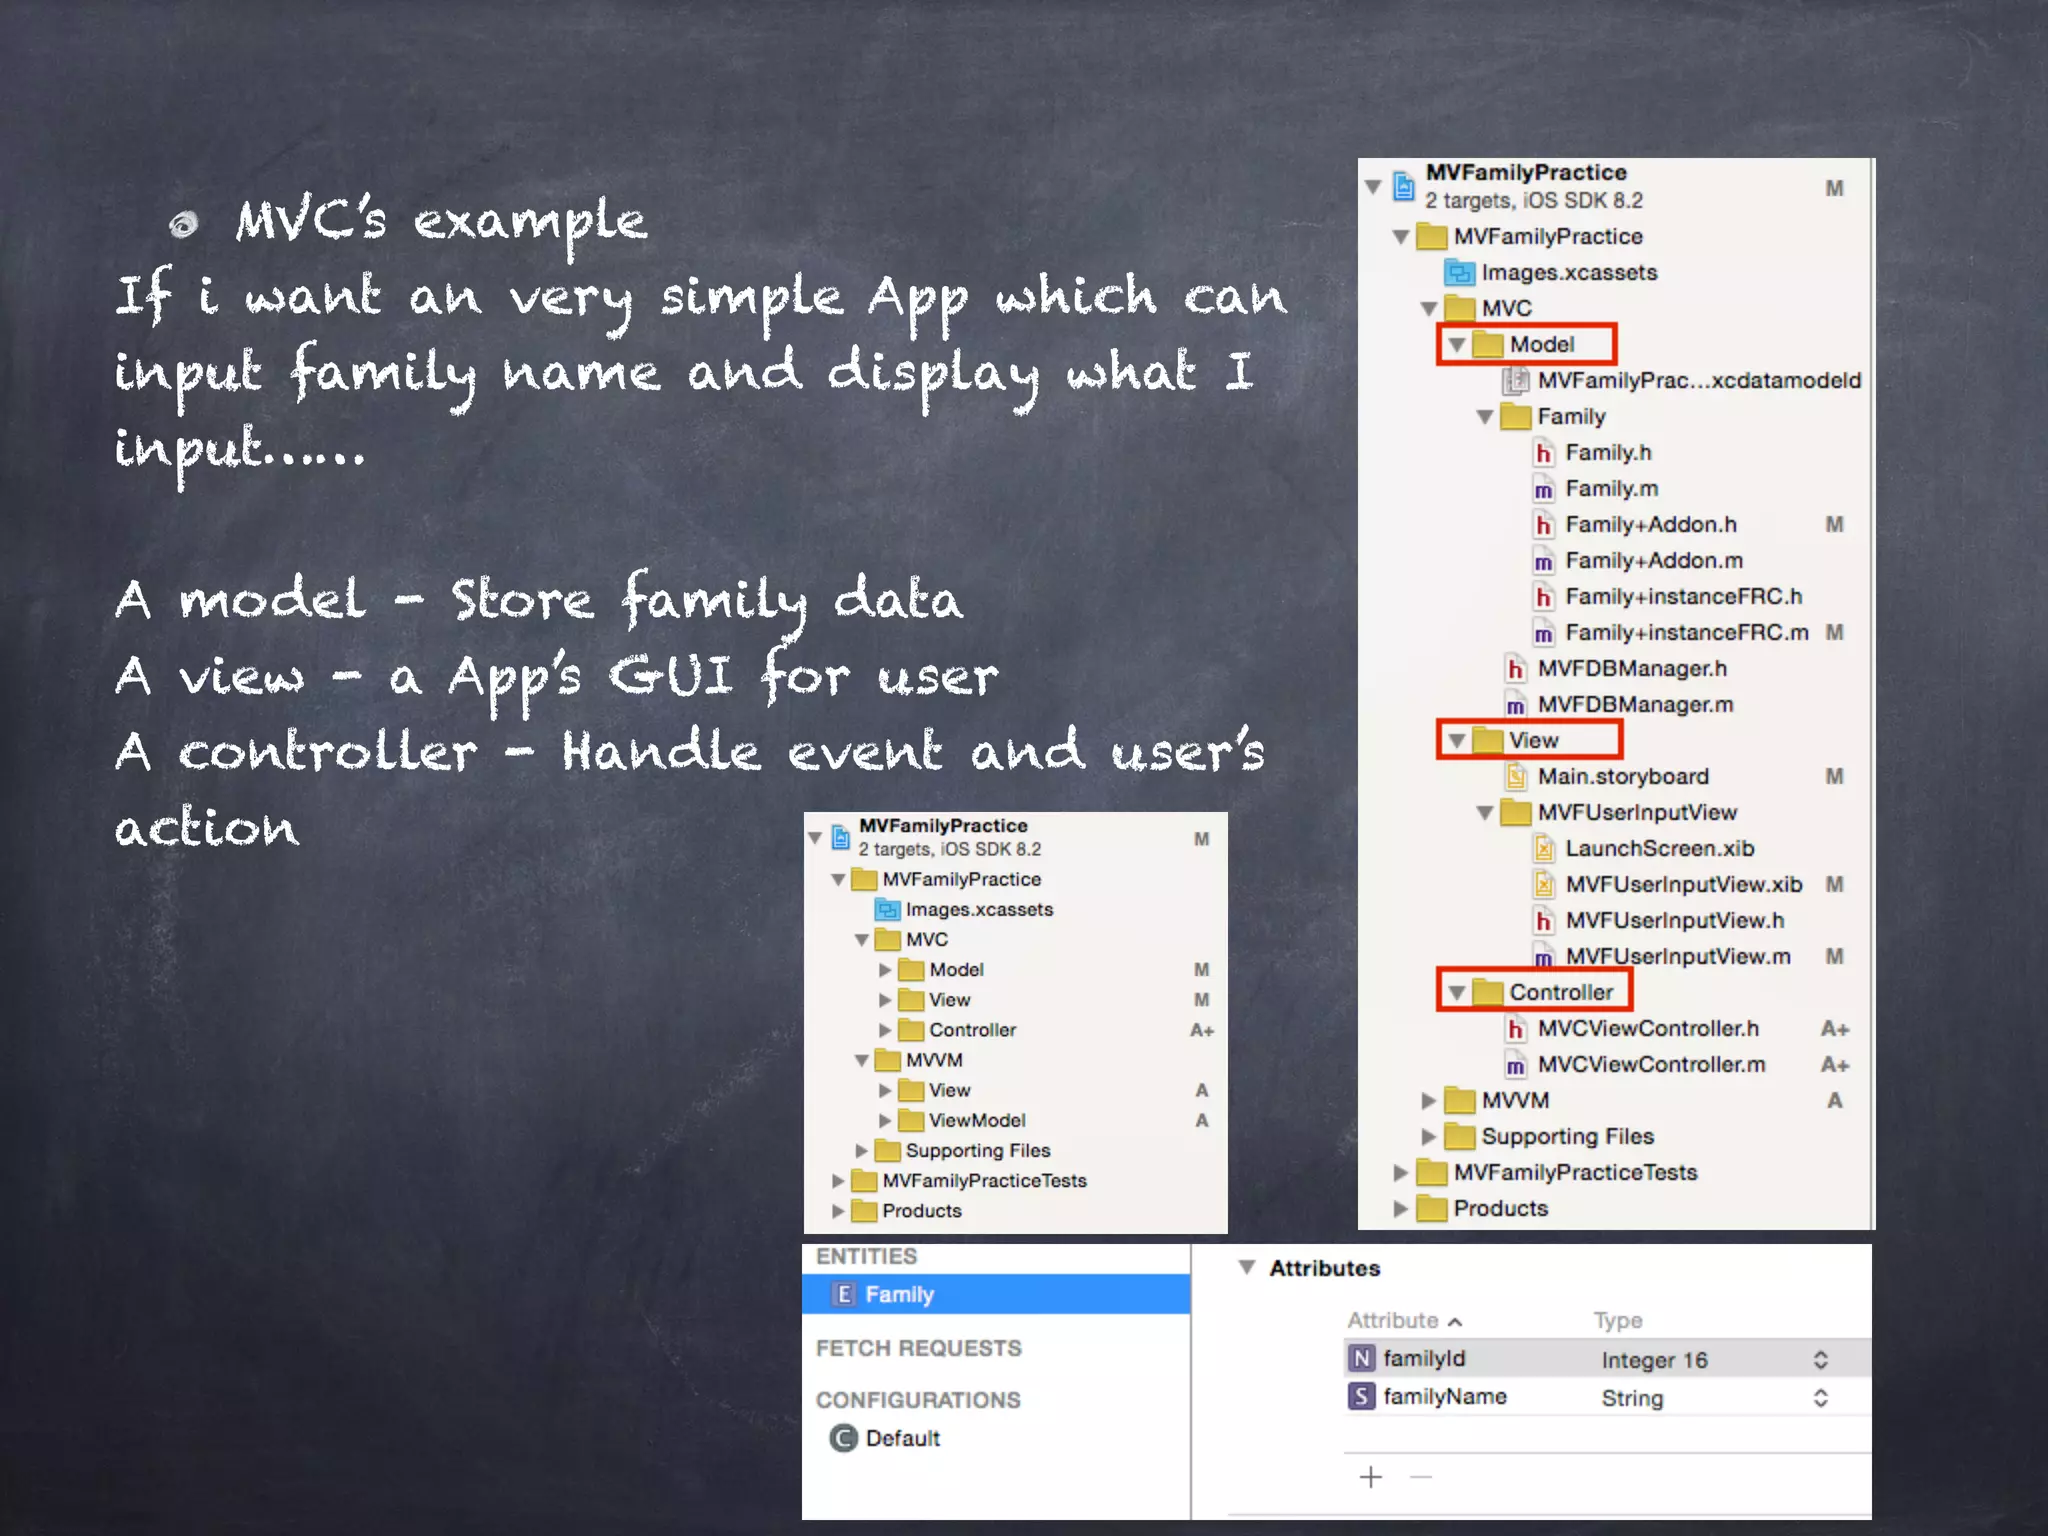This screenshot has width=2048, height=1536.
Task: Click the Main.storyboard file icon
Action: coord(1516,777)
